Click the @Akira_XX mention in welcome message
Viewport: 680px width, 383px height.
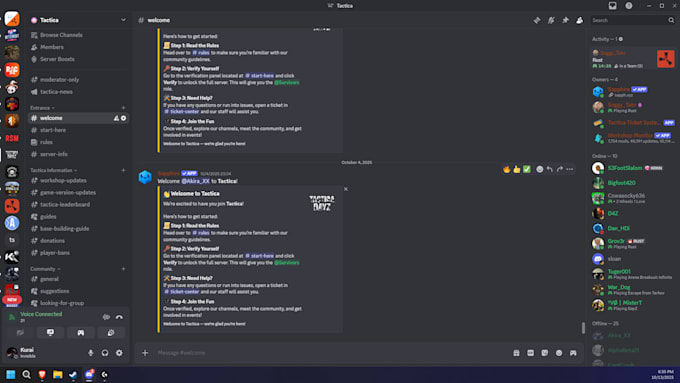(x=196, y=181)
